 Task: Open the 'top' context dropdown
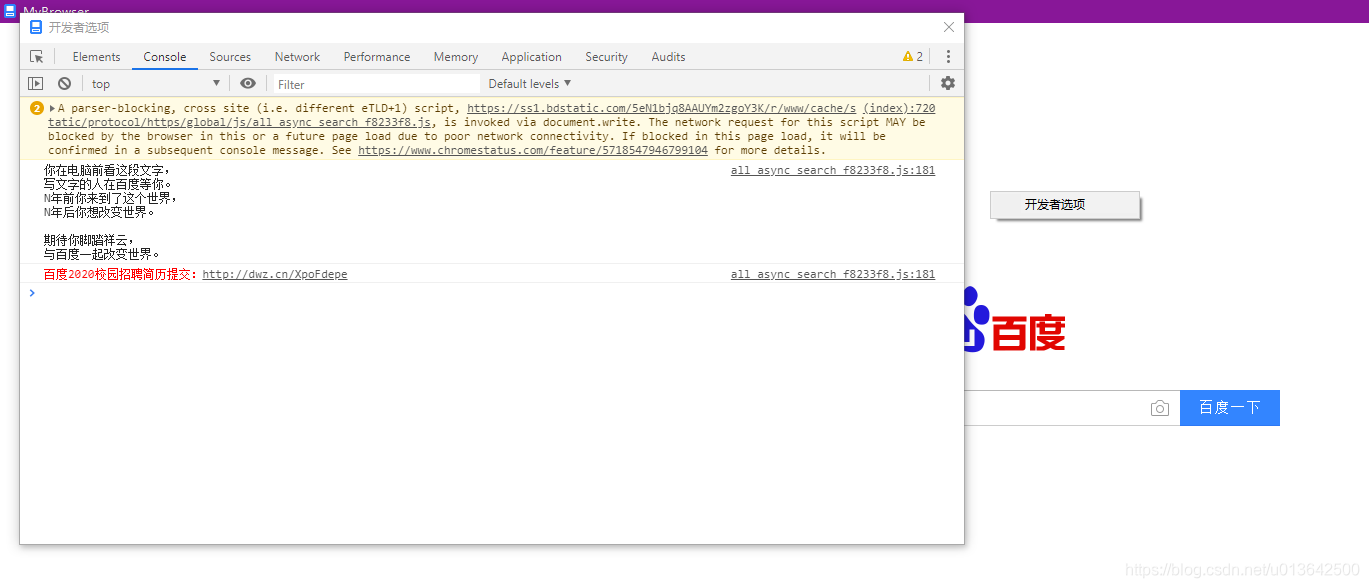click(155, 84)
